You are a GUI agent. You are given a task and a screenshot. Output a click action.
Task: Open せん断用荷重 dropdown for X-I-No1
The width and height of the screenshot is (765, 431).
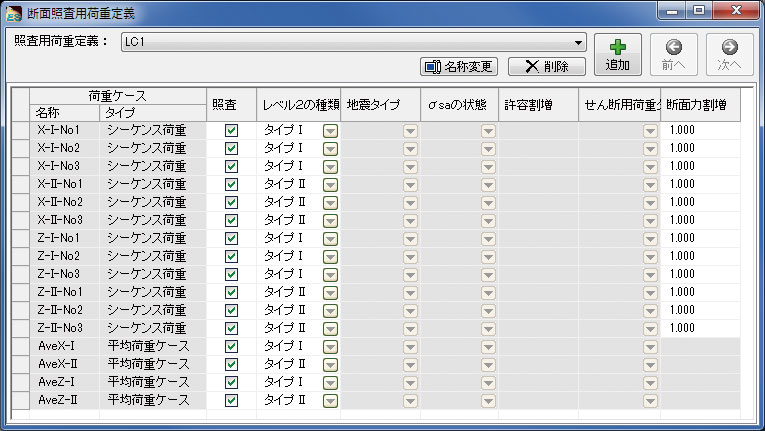(650, 131)
